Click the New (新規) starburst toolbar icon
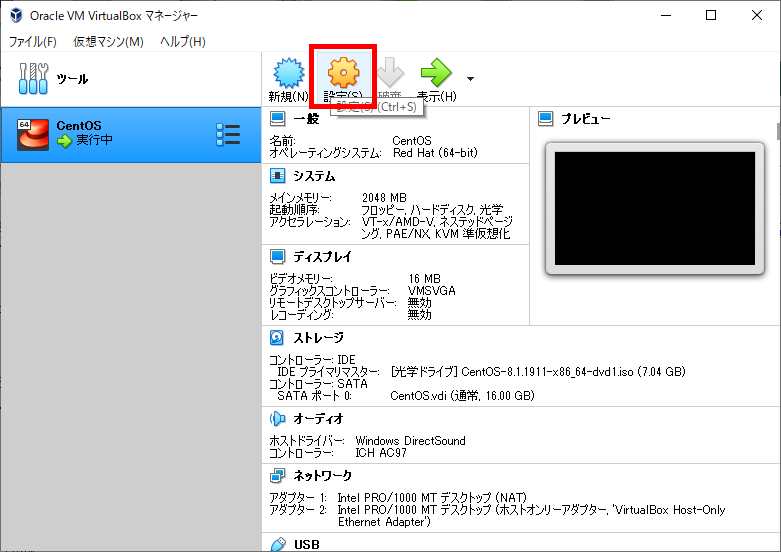 tap(288, 73)
